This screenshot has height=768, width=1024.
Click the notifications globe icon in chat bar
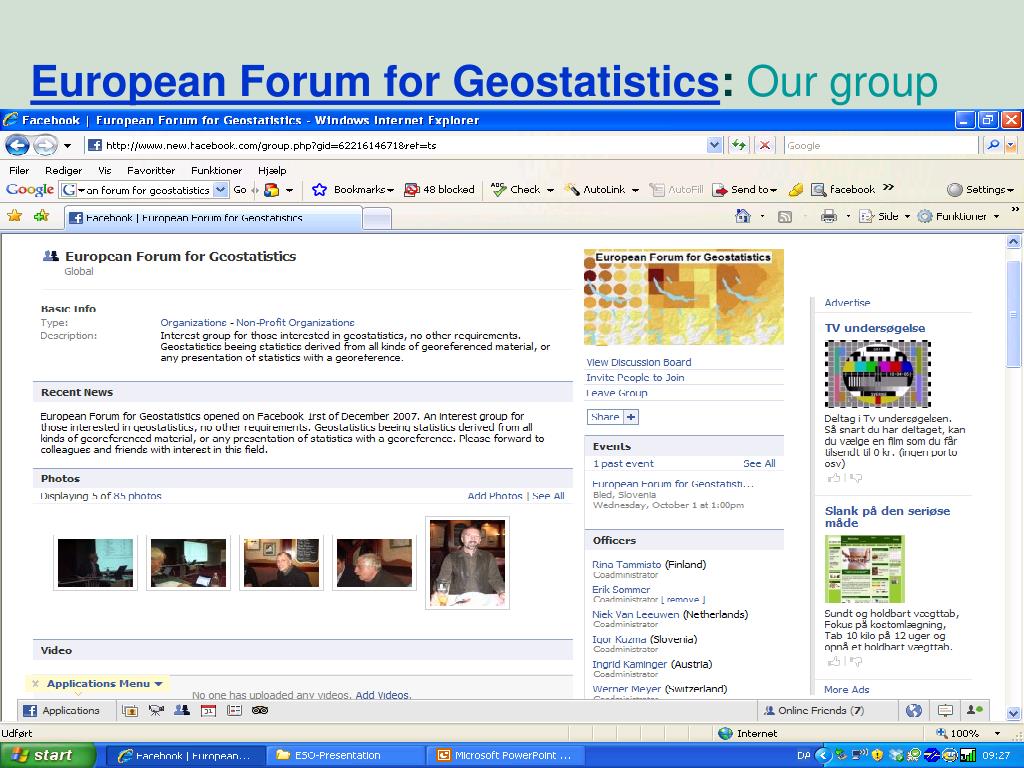pyautogui.click(x=914, y=711)
